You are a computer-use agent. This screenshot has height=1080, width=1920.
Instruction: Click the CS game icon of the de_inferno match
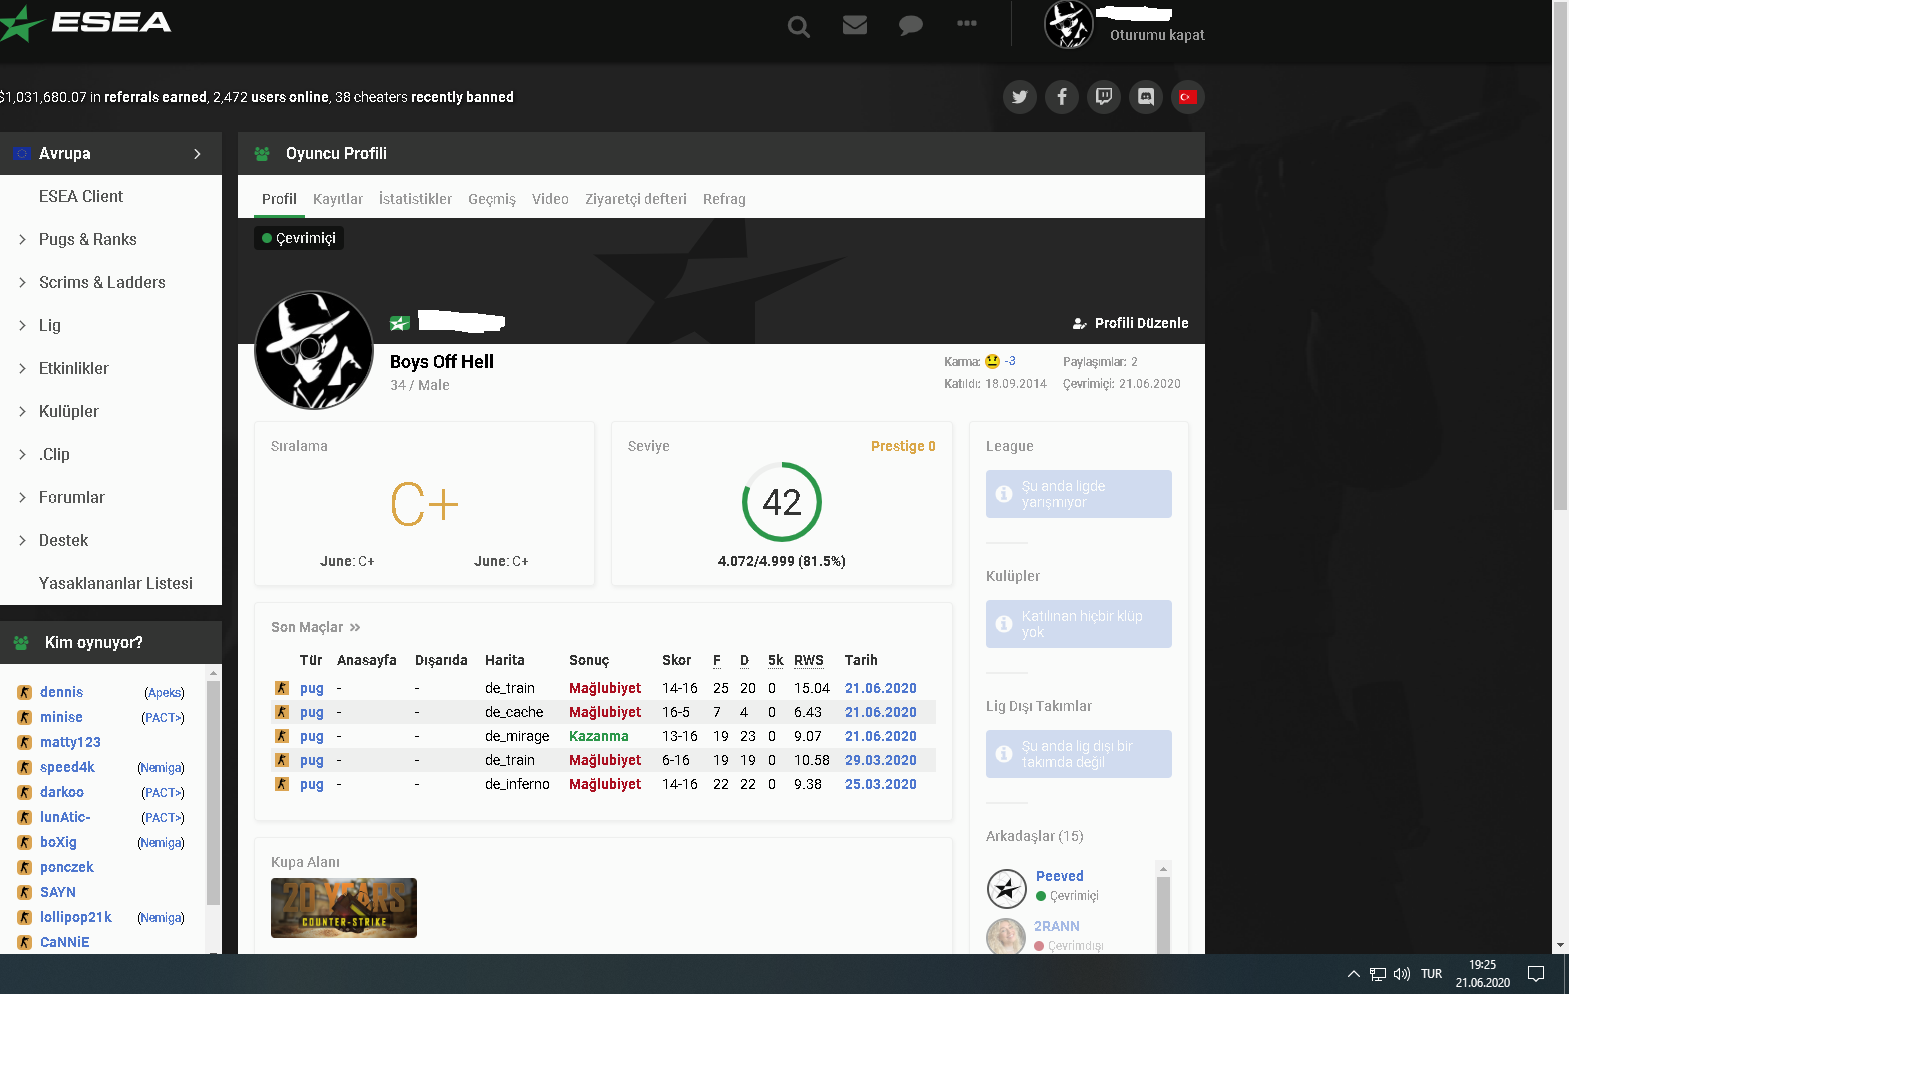pyautogui.click(x=282, y=784)
